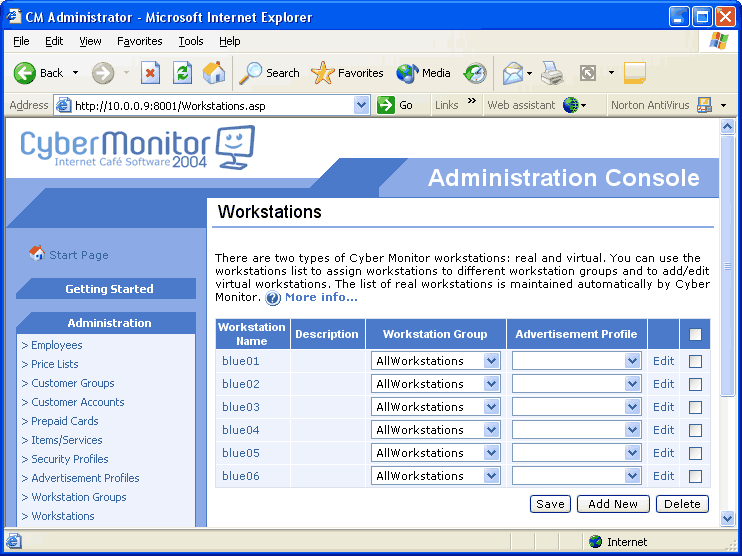Click the Edit link for blue01
The width and height of the screenshot is (742, 556).
click(x=663, y=361)
